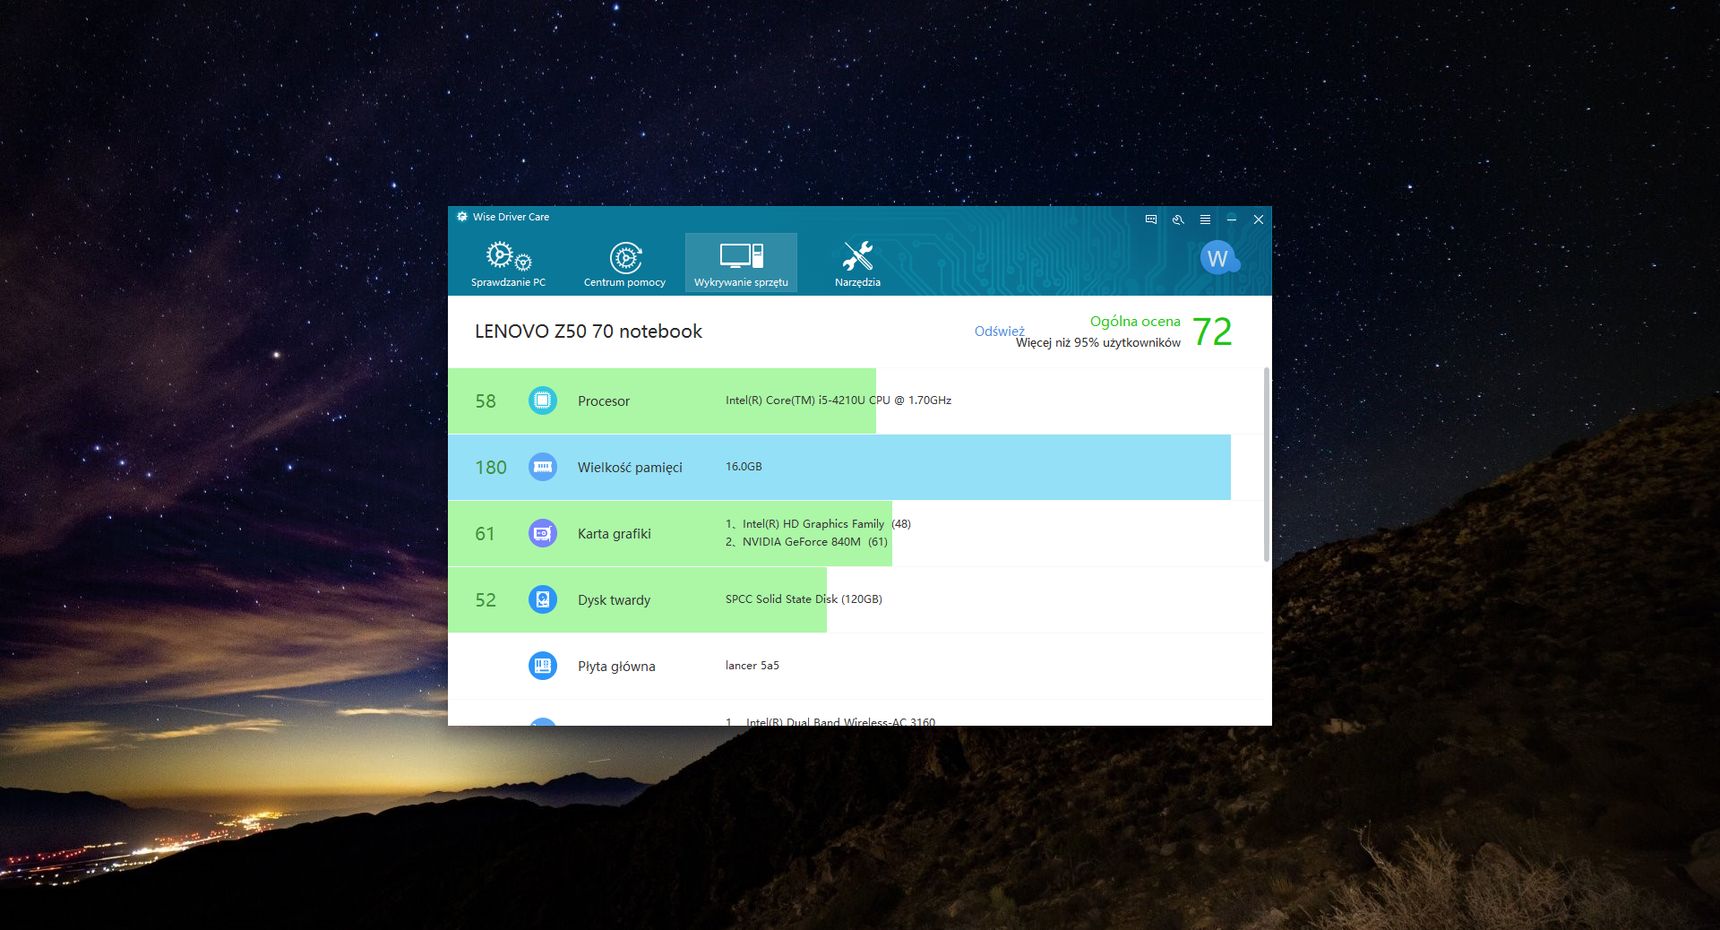Viewport: 1720px width, 930px height.
Task: Click the hard disk score 52
Action: tap(485, 600)
